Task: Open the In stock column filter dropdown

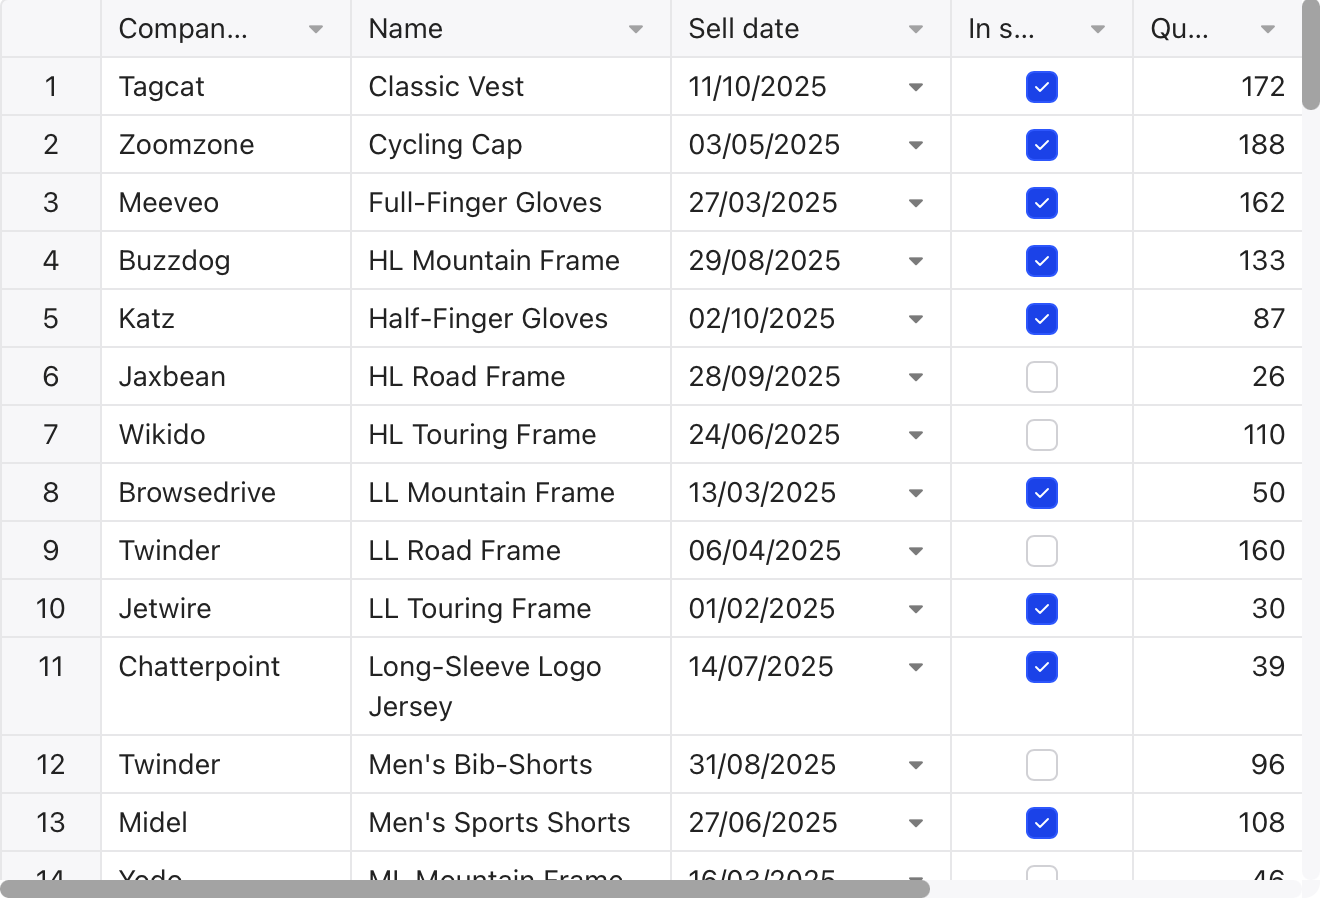Action: pos(1100,29)
